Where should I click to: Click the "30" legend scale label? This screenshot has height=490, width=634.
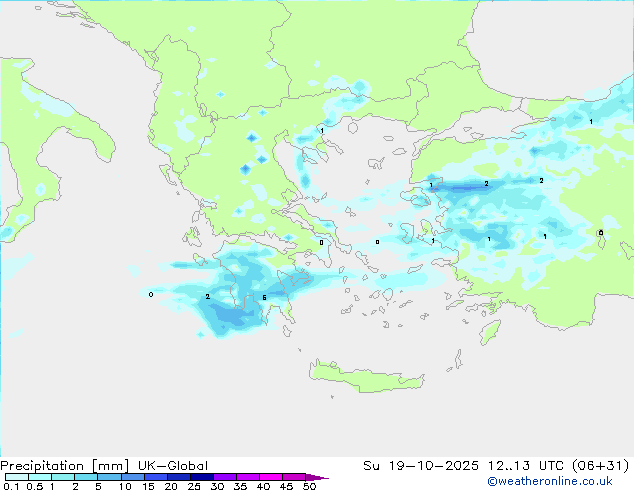coord(217,486)
